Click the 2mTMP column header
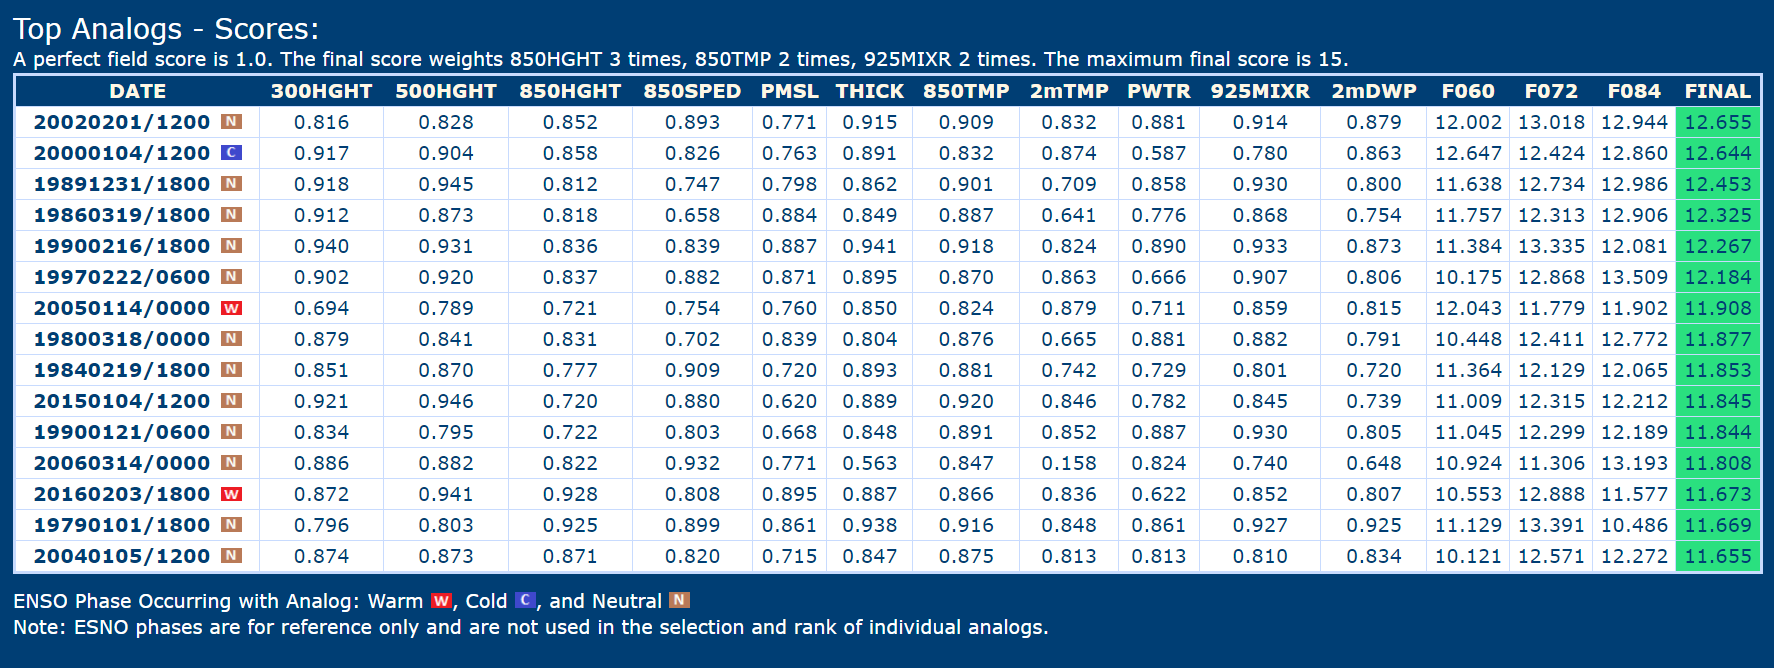This screenshot has width=1774, height=668. pos(1069,91)
